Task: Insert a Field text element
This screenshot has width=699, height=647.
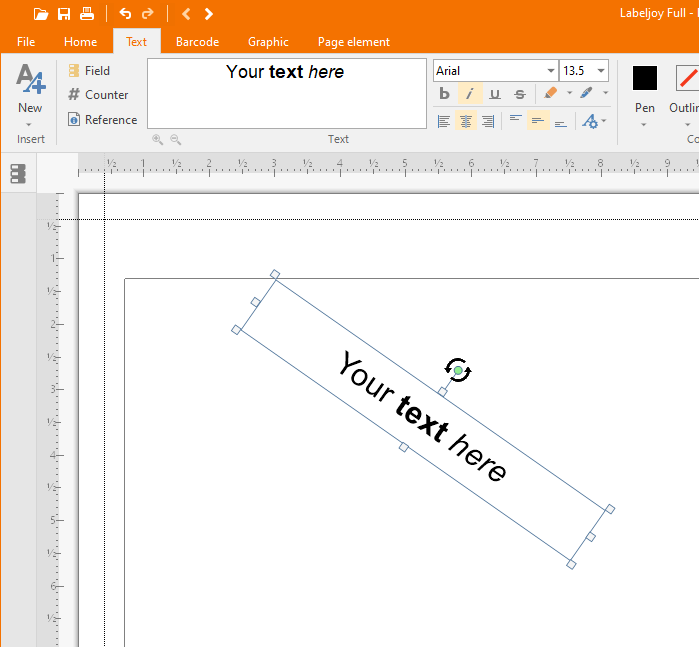Action: 89,71
